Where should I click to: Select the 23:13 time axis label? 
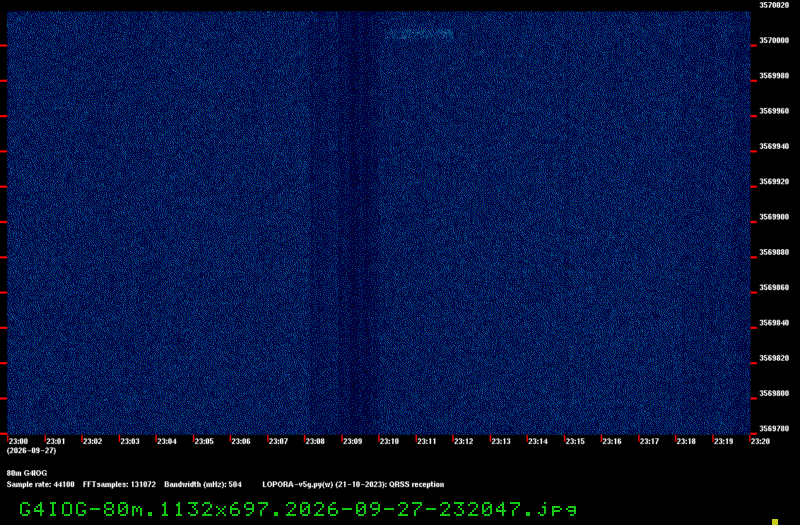(x=501, y=441)
